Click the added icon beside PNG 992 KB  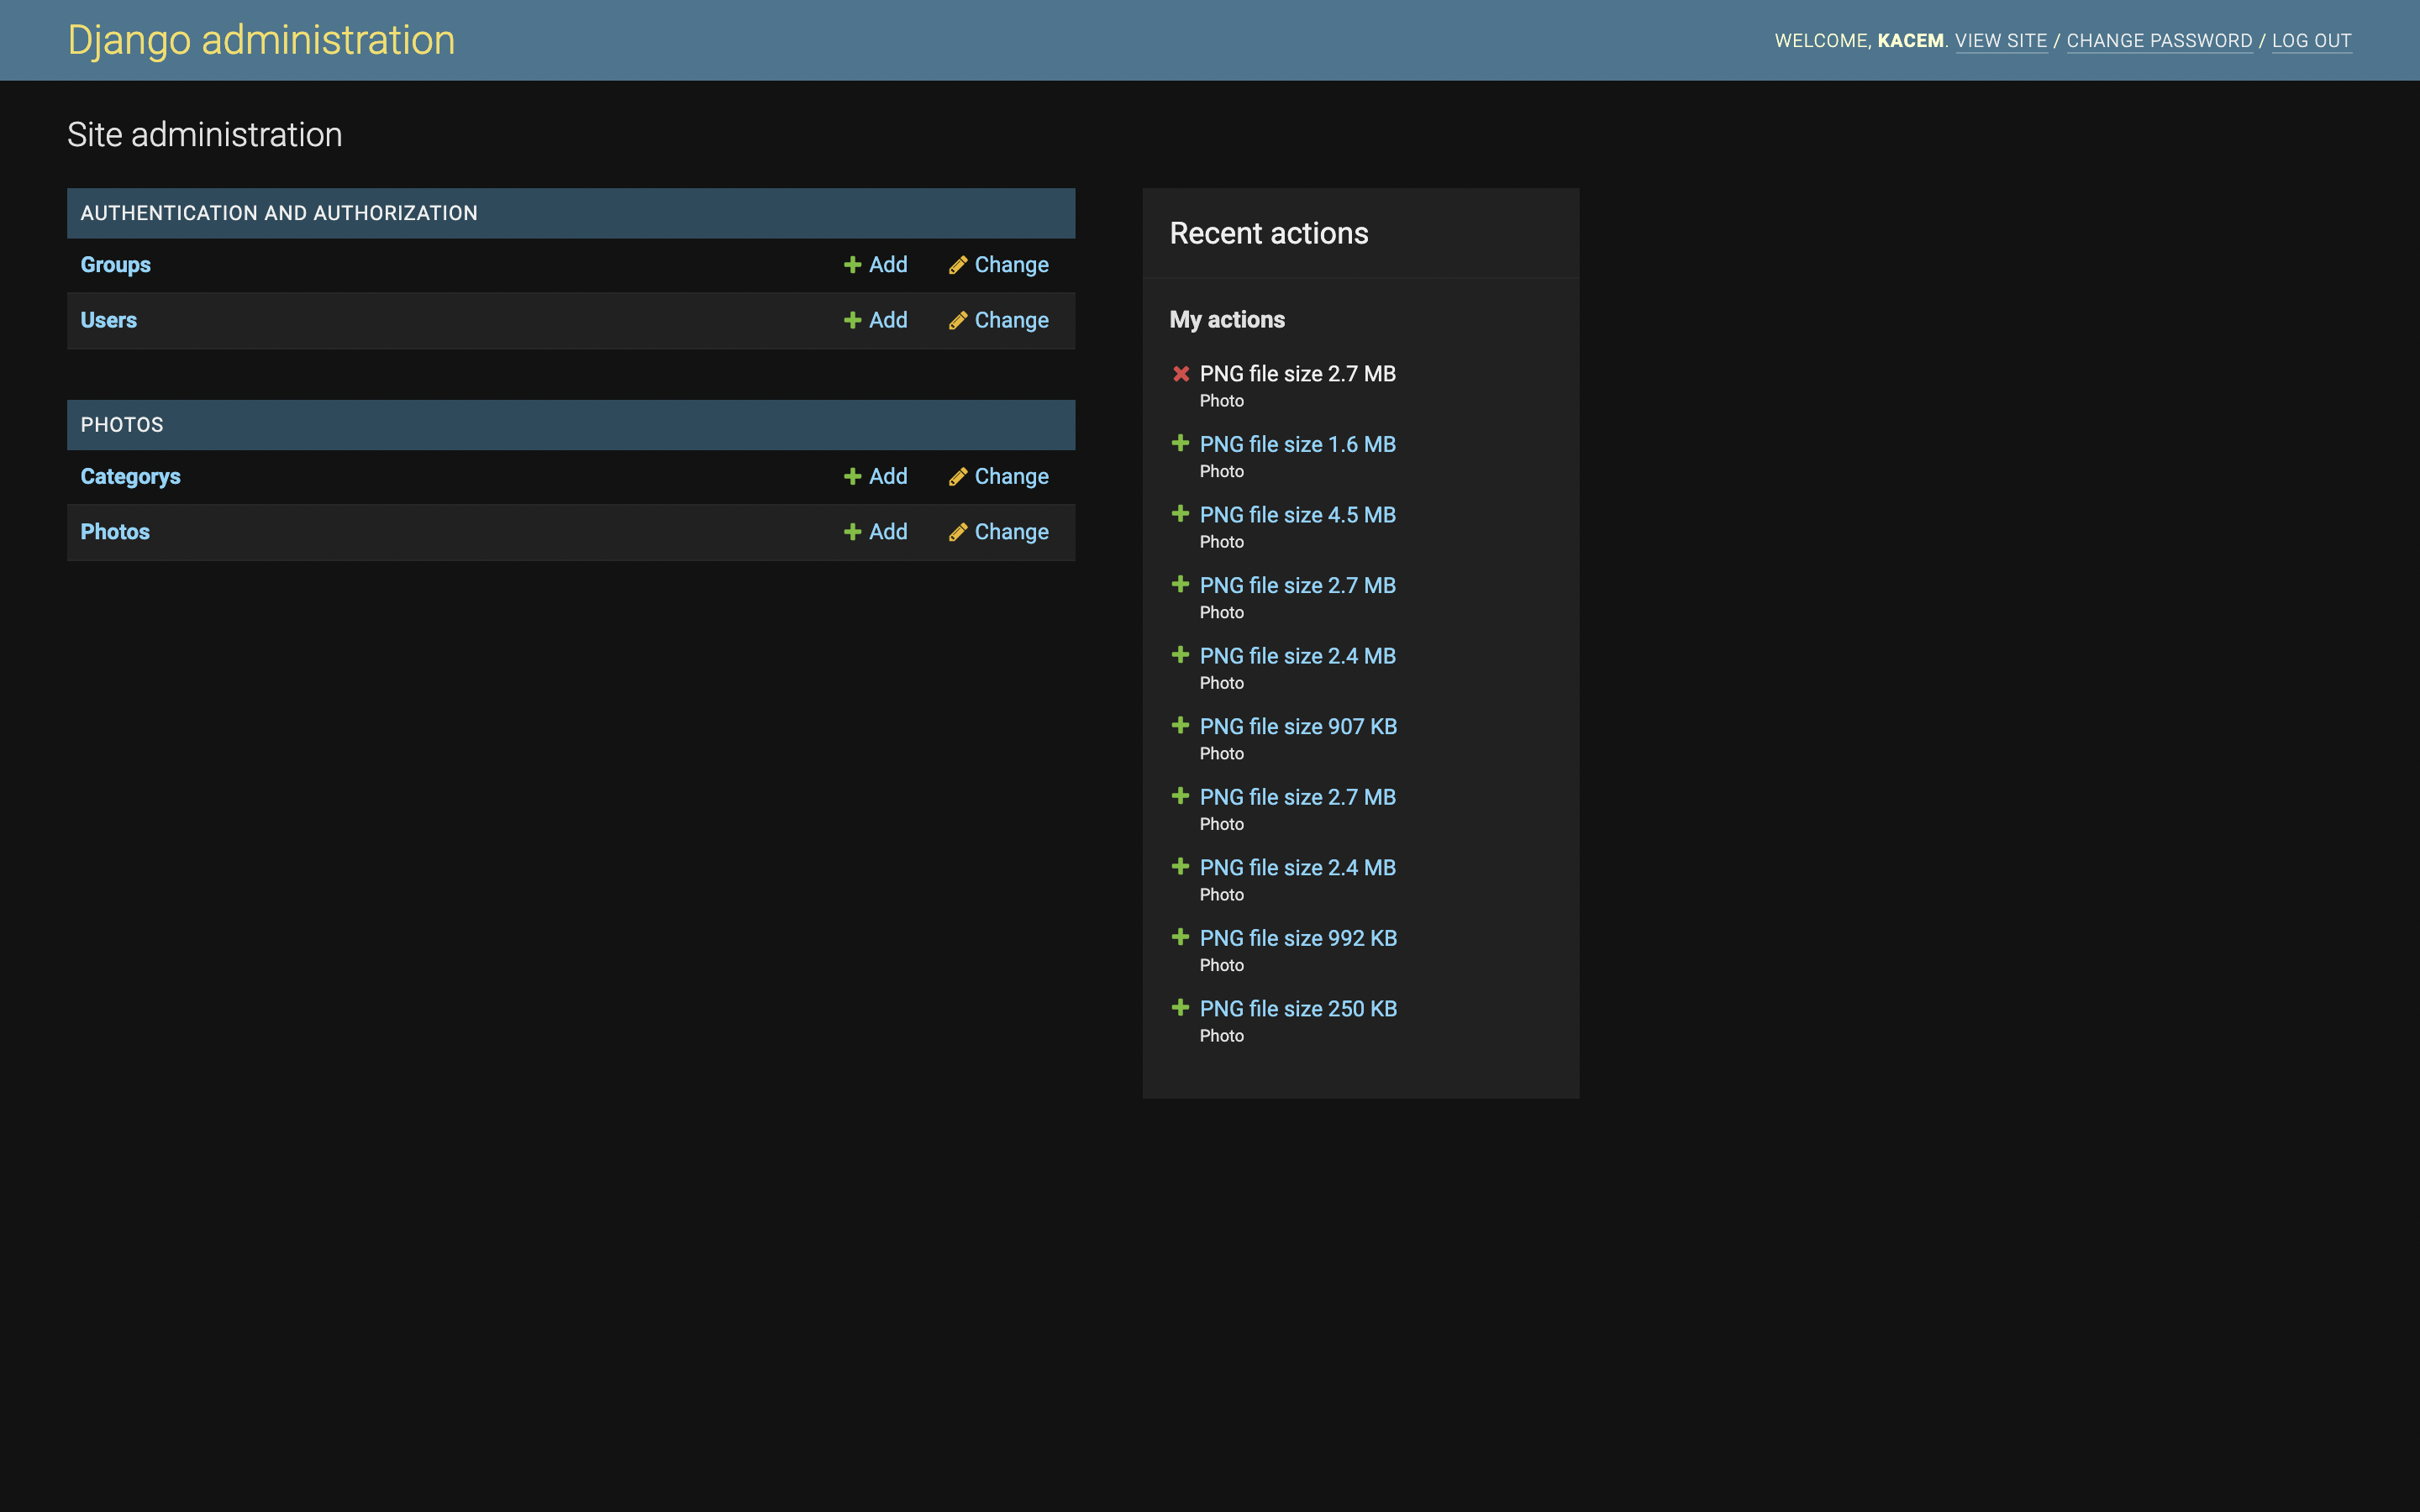pos(1180,937)
